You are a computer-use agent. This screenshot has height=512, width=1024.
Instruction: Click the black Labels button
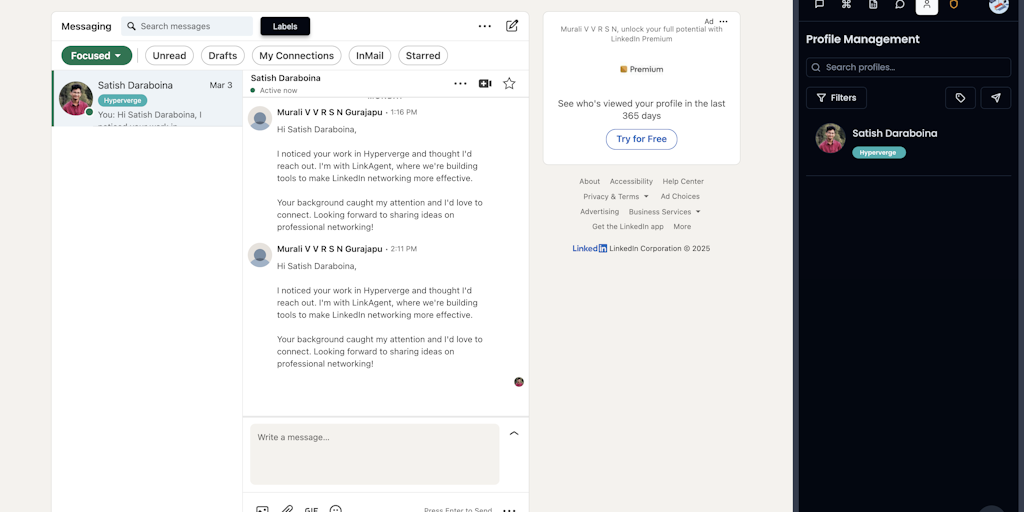coord(285,26)
